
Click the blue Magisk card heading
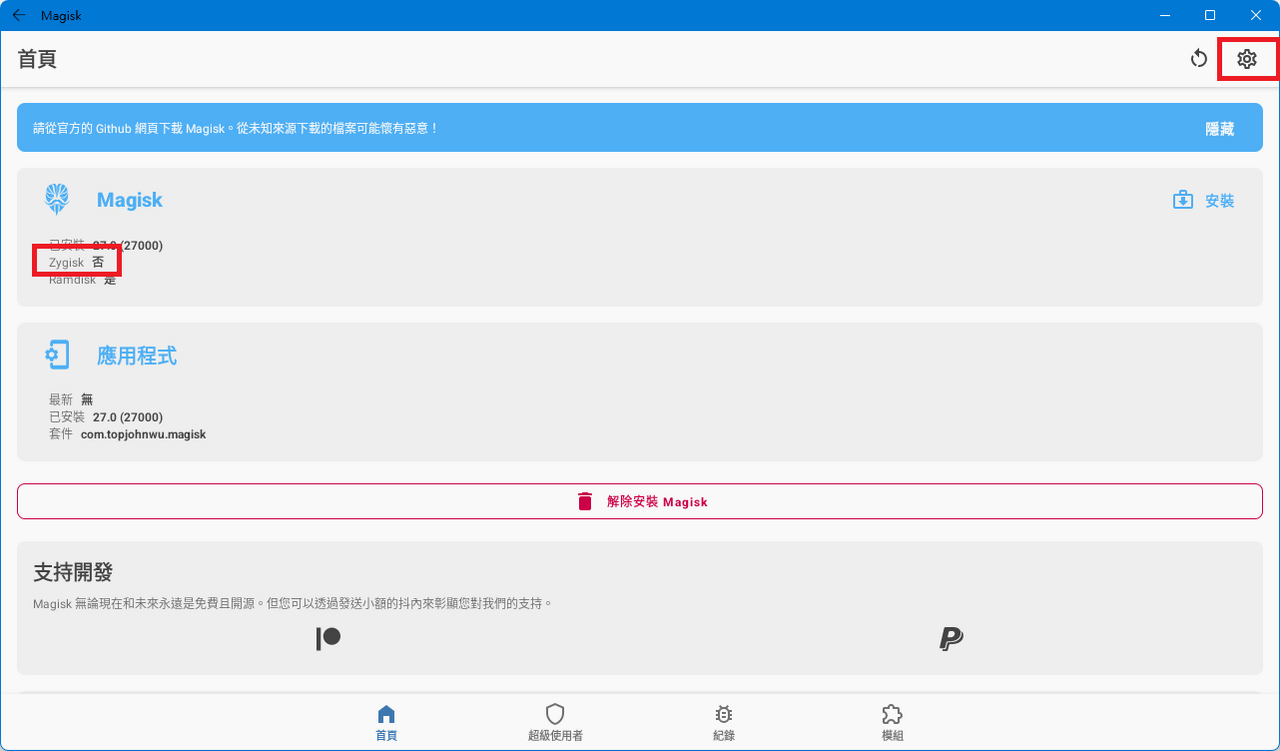pos(129,200)
